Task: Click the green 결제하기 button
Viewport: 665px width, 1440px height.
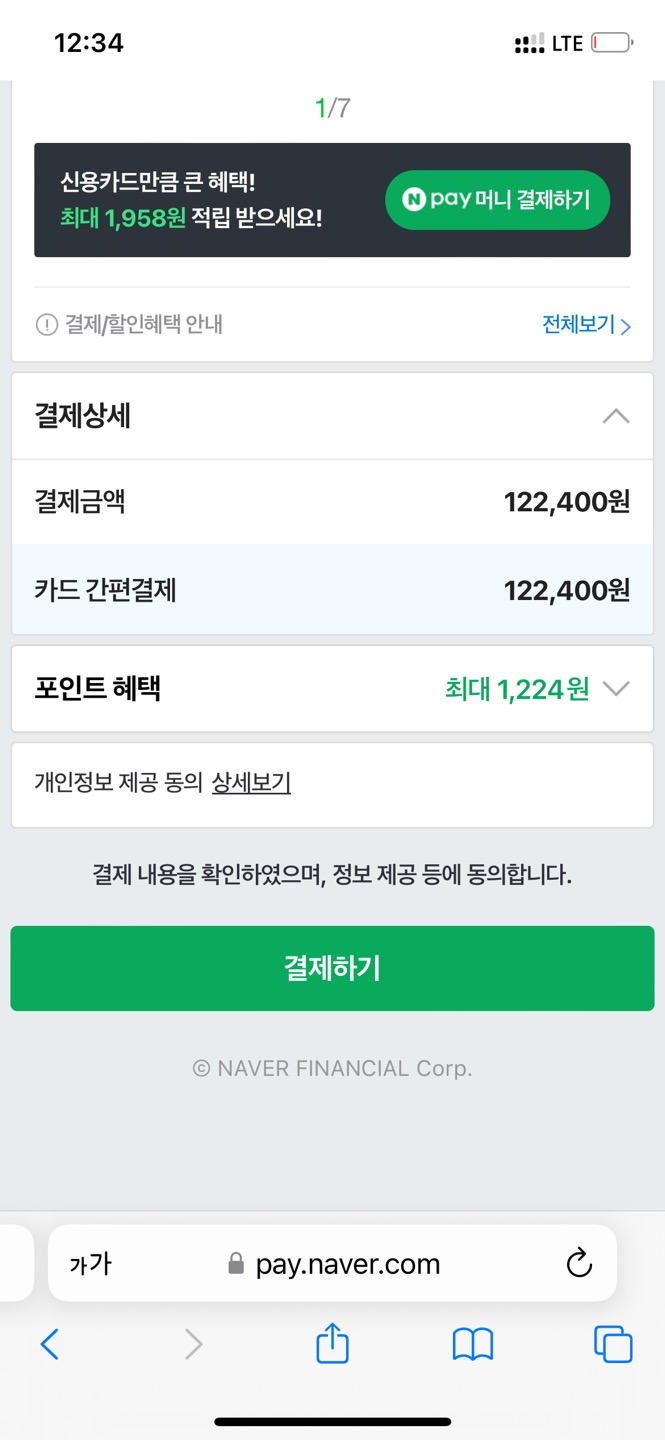Action: pyautogui.click(x=332, y=968)
